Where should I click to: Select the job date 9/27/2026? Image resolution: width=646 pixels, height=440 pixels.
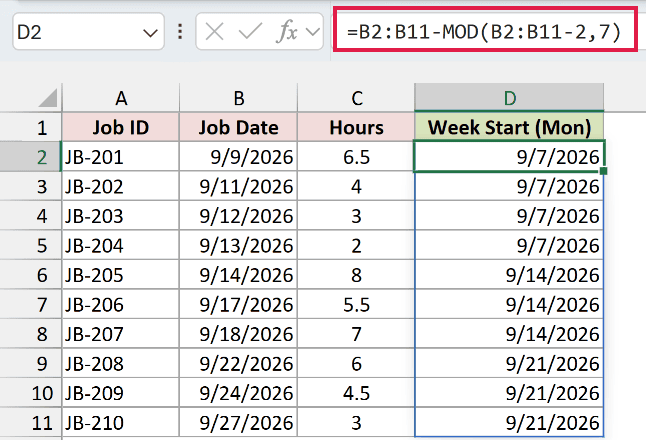(239, 422)
